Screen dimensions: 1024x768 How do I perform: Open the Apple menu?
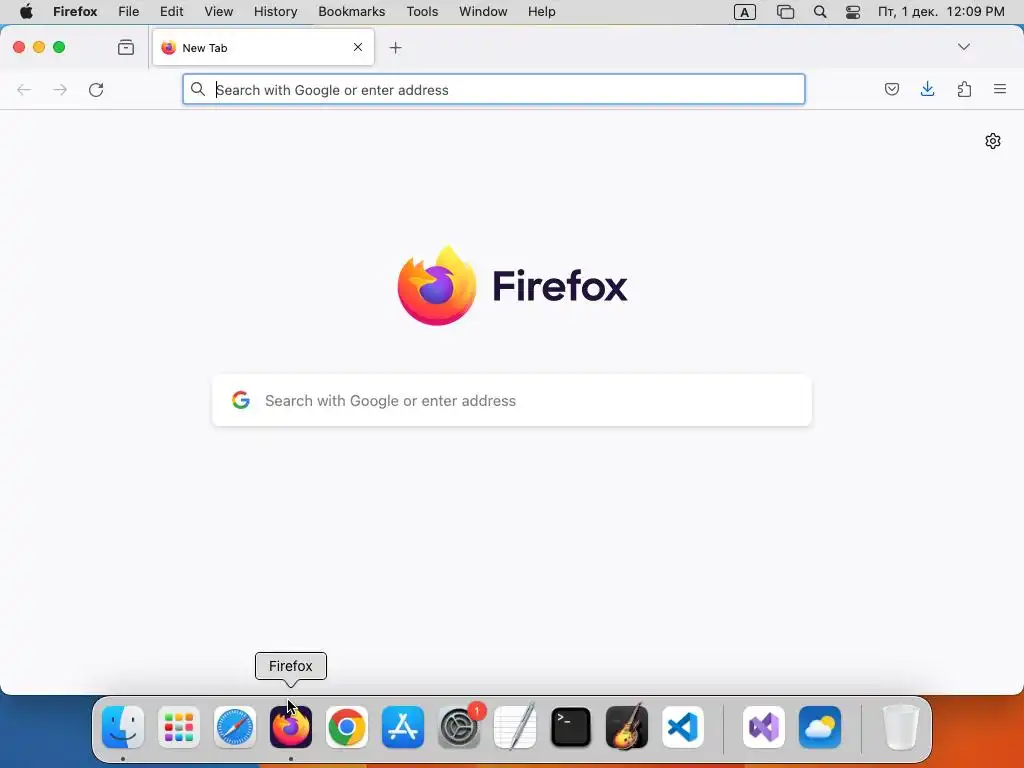click(x=26, y=12)
